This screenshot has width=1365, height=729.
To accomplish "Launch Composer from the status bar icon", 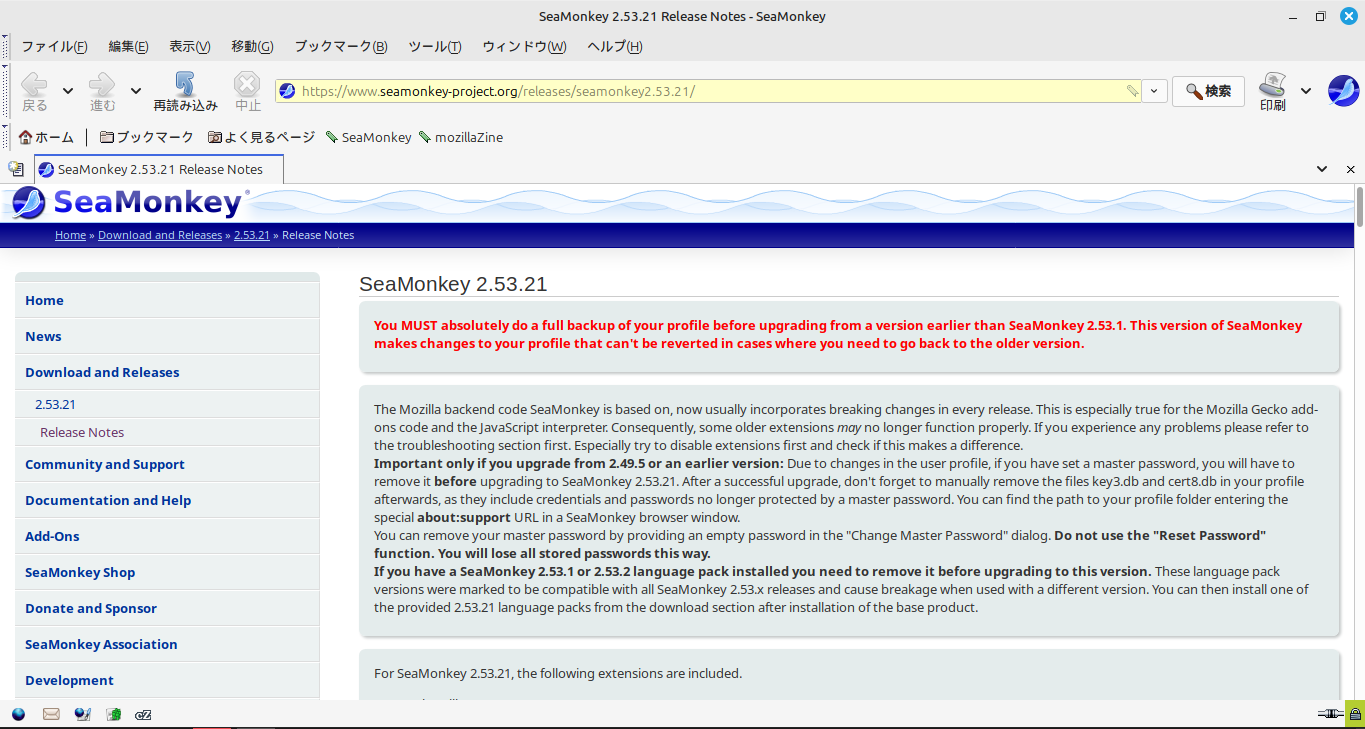I will coord(83,714).
